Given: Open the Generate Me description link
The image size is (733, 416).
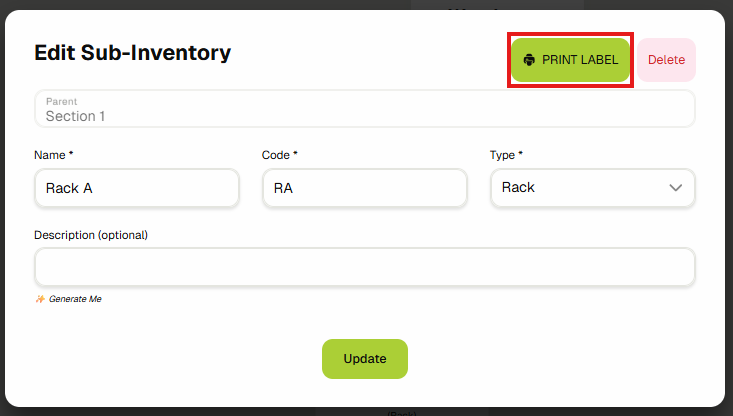Looking at the screenshot, I should (75, 299).
